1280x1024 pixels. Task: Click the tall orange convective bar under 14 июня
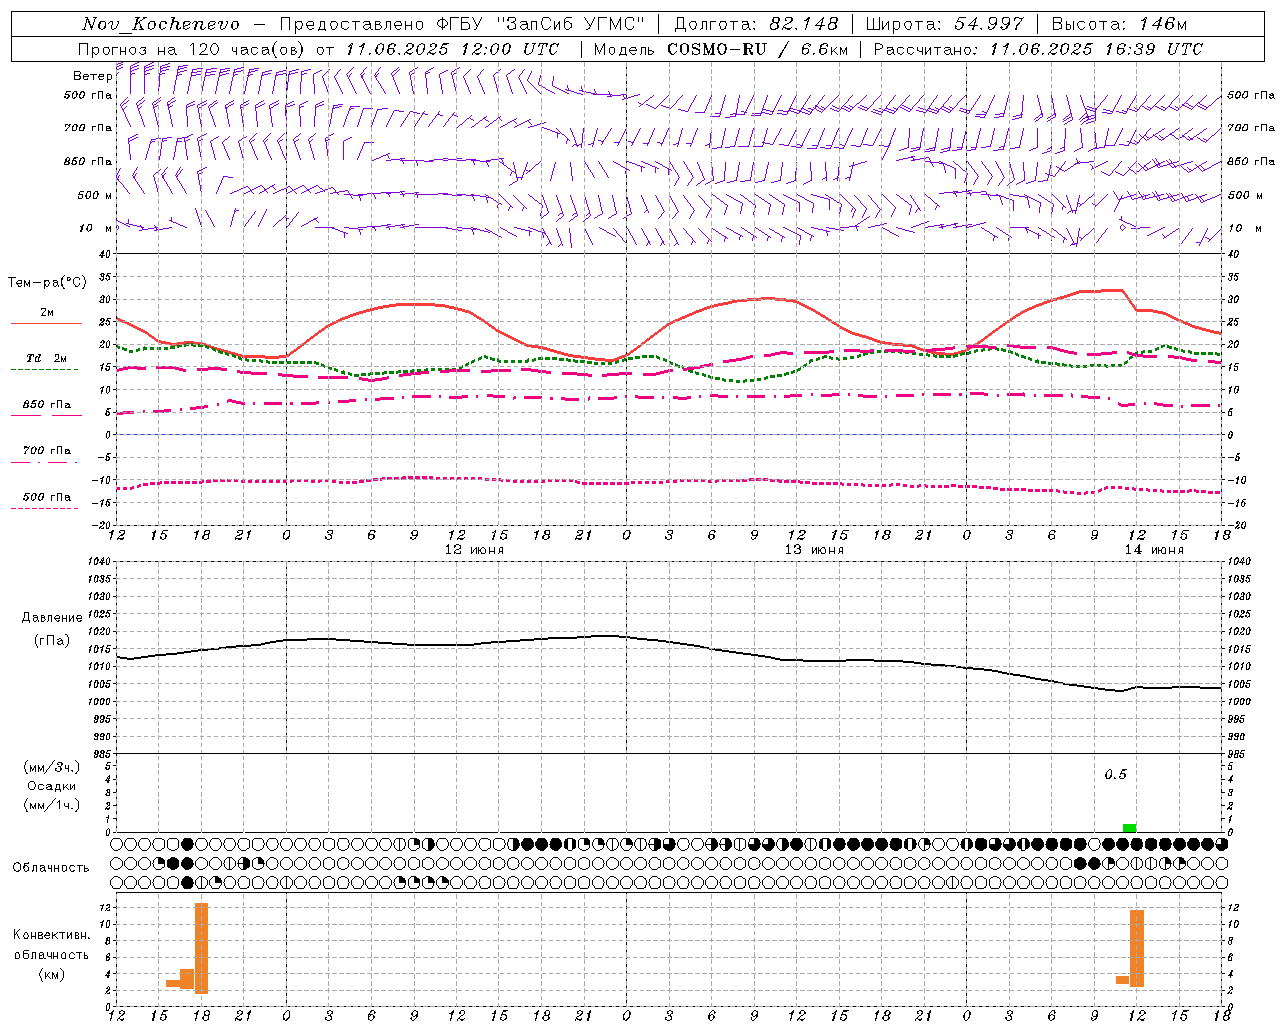pos(1136,948)
